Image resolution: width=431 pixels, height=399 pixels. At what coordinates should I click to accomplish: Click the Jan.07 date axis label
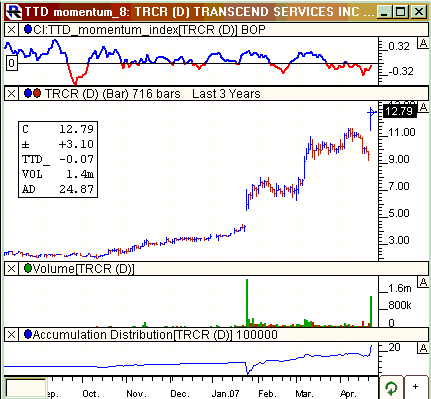click(225, 394)
